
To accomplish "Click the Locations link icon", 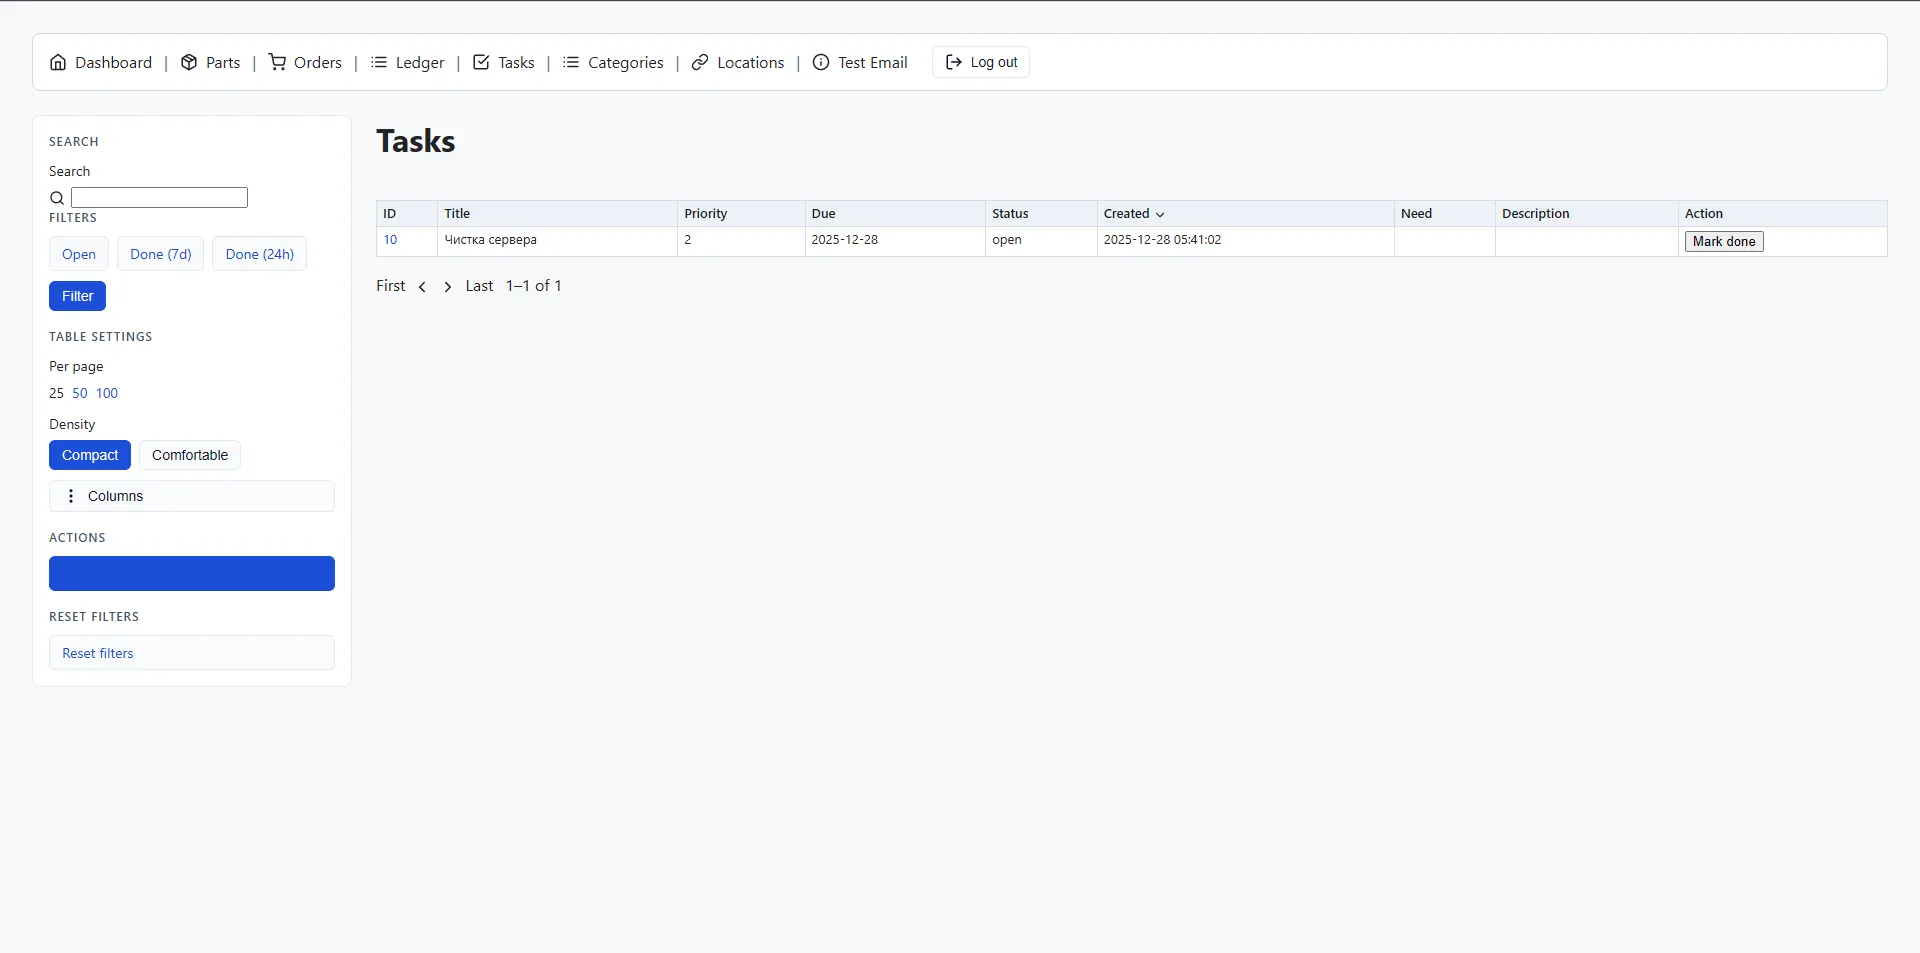I will [x=700, y=62].
